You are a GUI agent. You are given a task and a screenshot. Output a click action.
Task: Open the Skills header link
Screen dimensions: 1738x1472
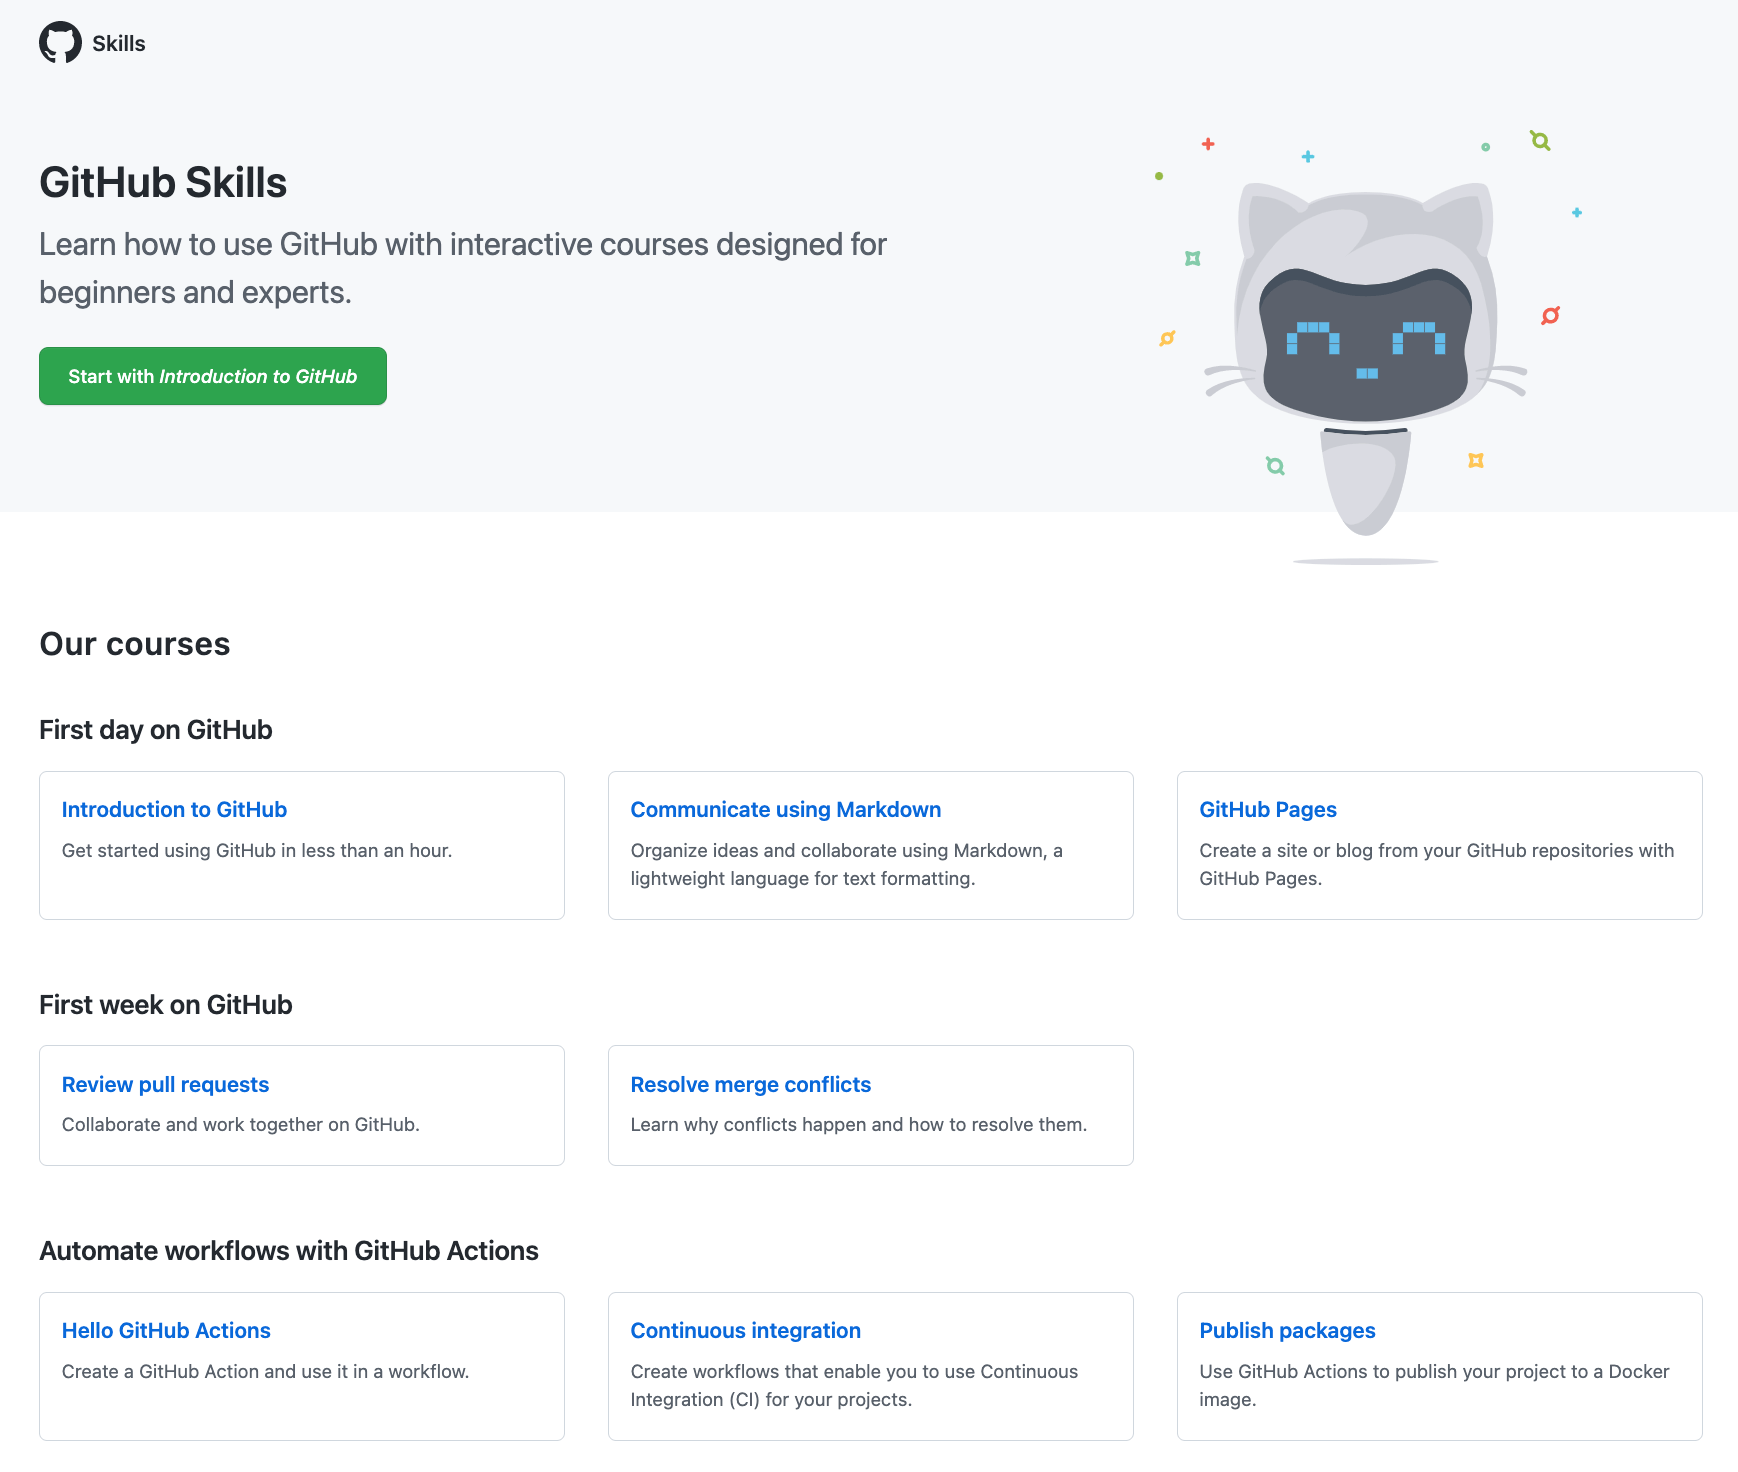pyautogui.click(x=118, y=43)
